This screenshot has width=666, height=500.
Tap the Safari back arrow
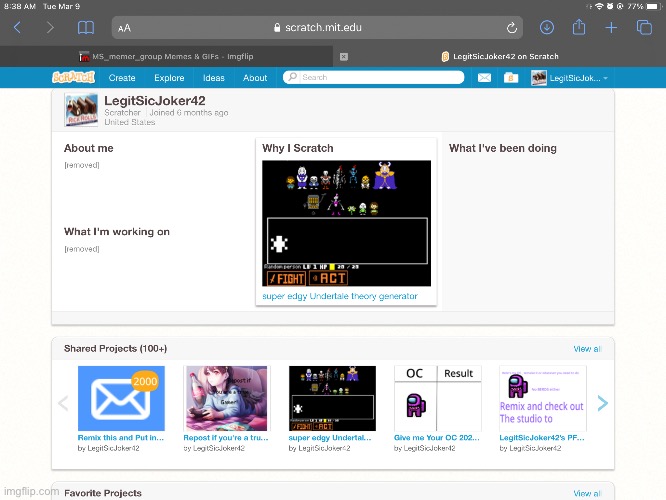[x=17, y=28]
